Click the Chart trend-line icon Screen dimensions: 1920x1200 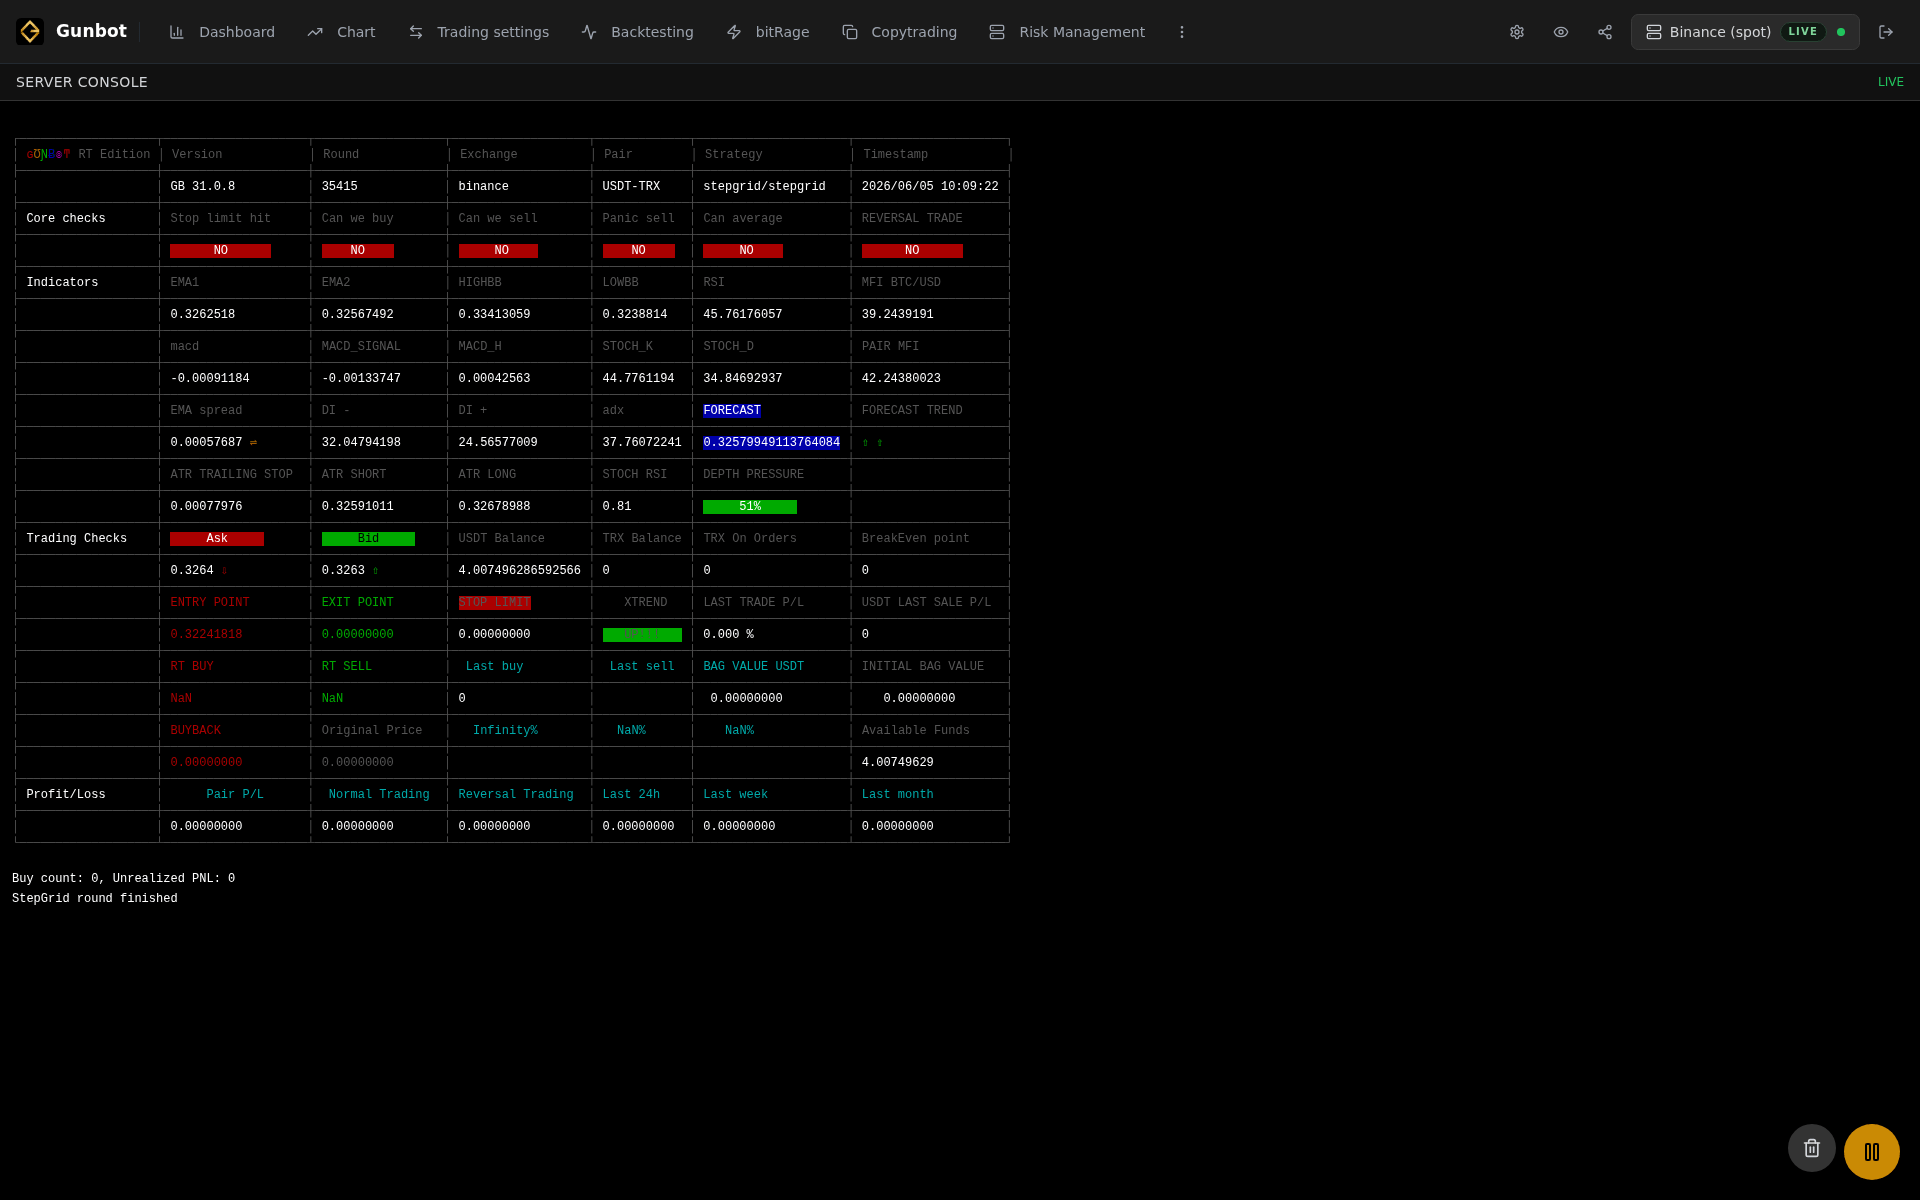[315, 32]
